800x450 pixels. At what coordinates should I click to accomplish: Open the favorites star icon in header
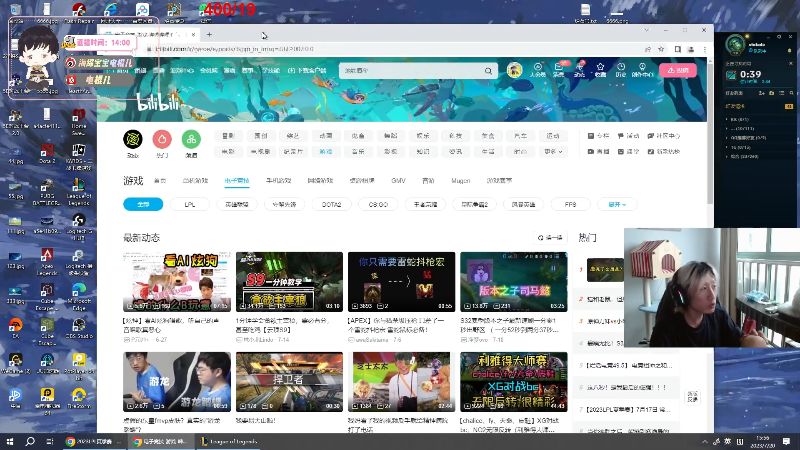tap(600, 69)
